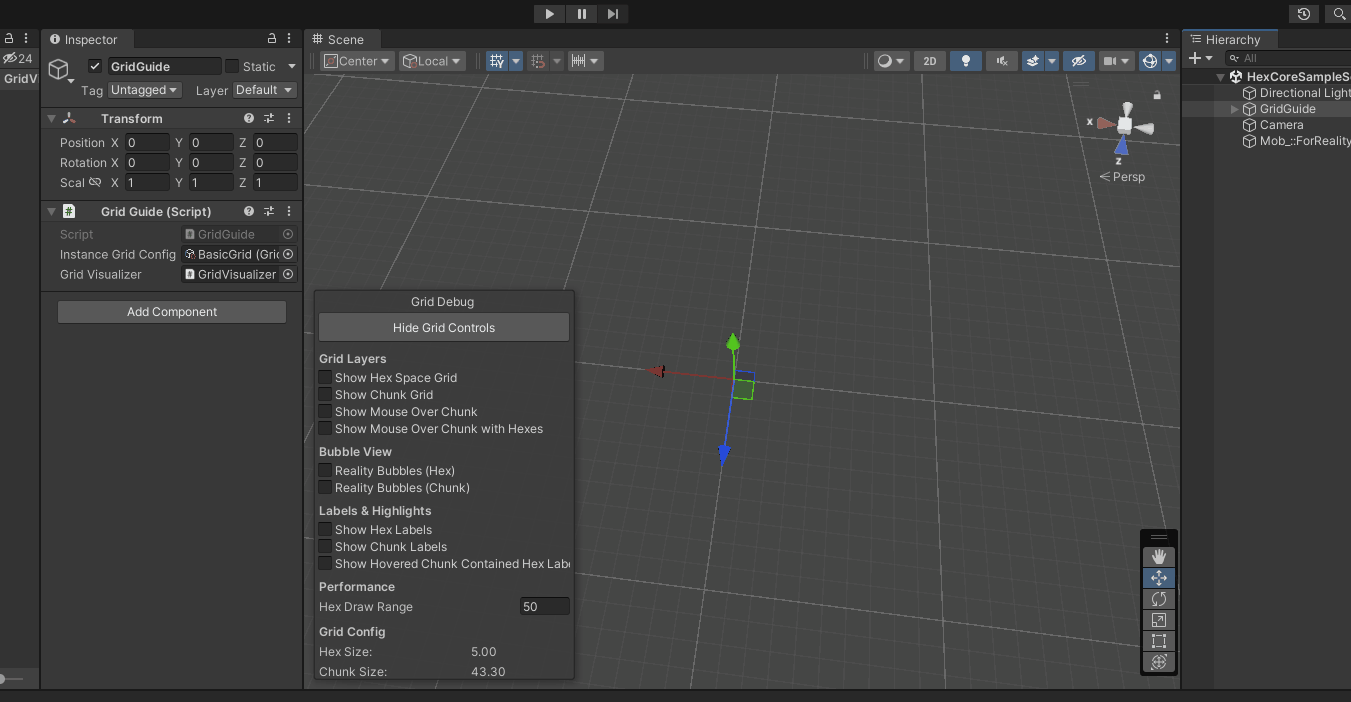Click the Step frame button
The image size is (1351, 702).
pyautogui.click(x=613, y=14)
